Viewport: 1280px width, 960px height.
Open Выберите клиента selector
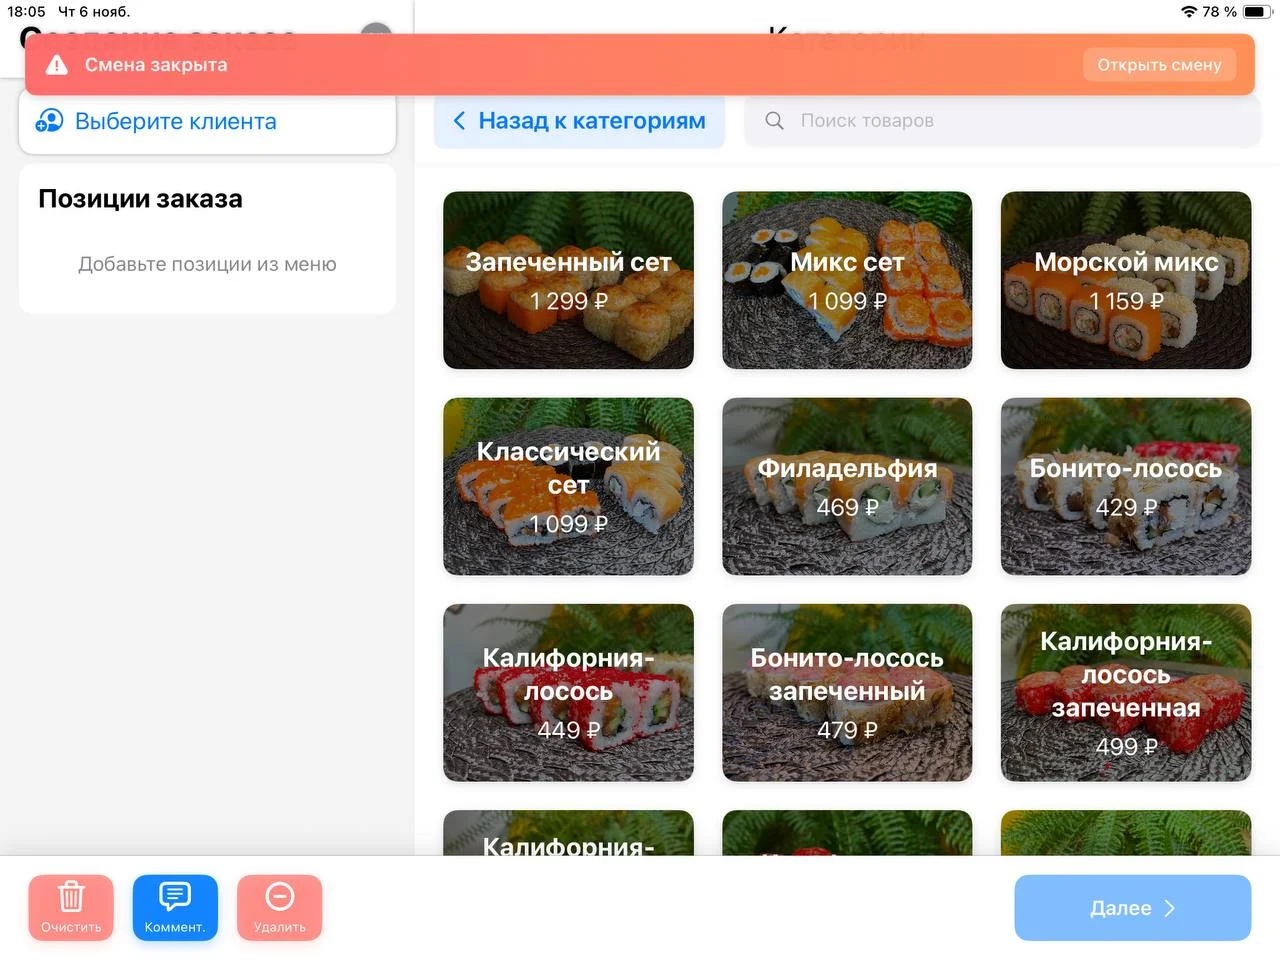pos(207,122)
